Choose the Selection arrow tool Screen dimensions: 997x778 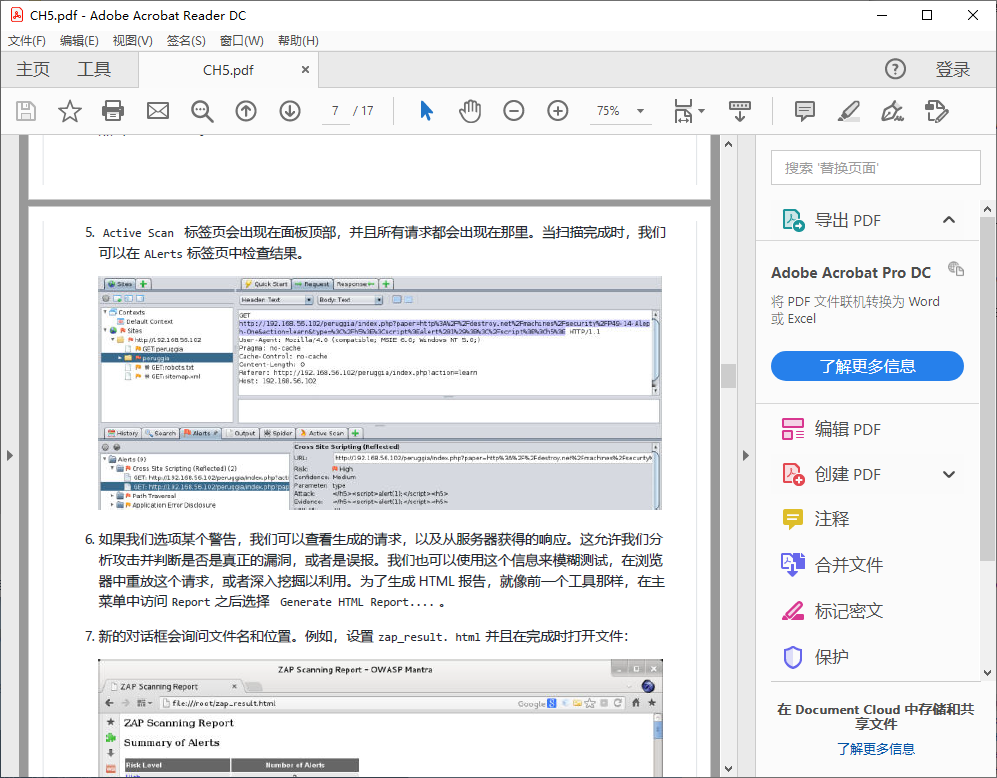426,111
